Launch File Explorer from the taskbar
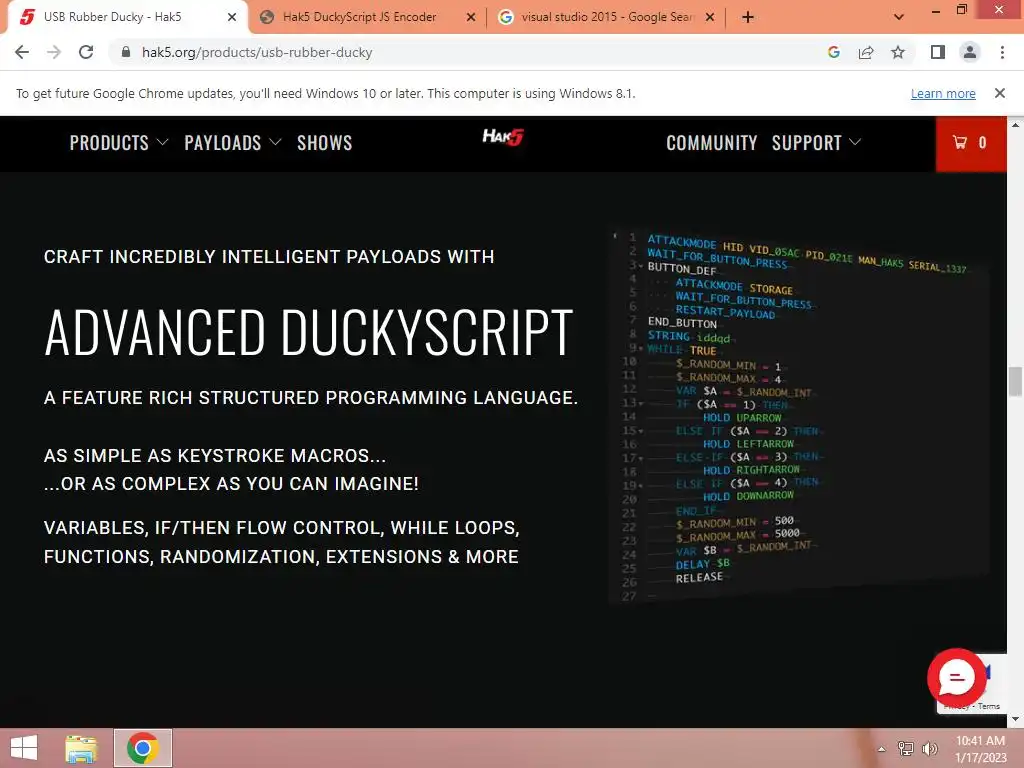The image size is (1024, 768). [81, 748]
